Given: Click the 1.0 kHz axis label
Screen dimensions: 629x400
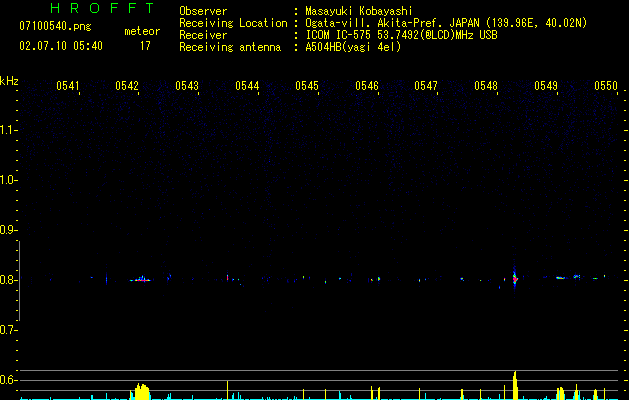Looking at the screenshot, I should [8, 180].
